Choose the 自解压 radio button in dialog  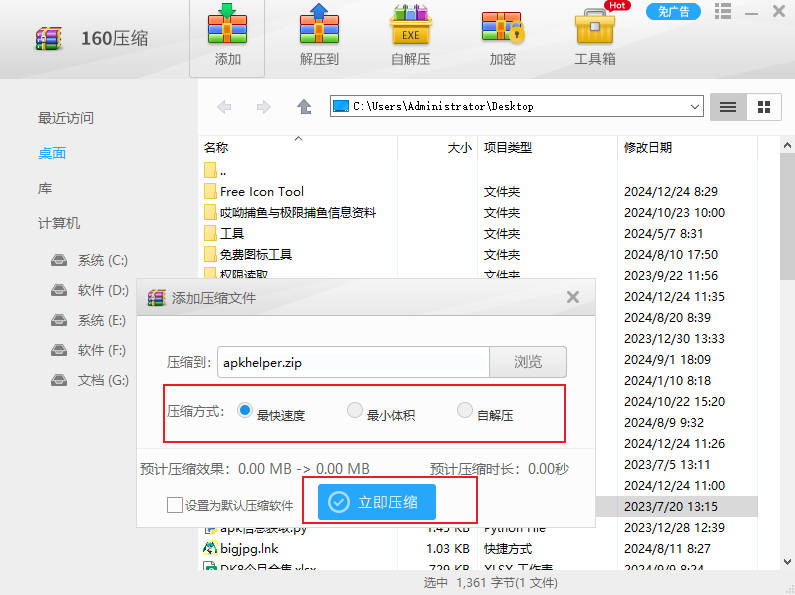(464, 410)
